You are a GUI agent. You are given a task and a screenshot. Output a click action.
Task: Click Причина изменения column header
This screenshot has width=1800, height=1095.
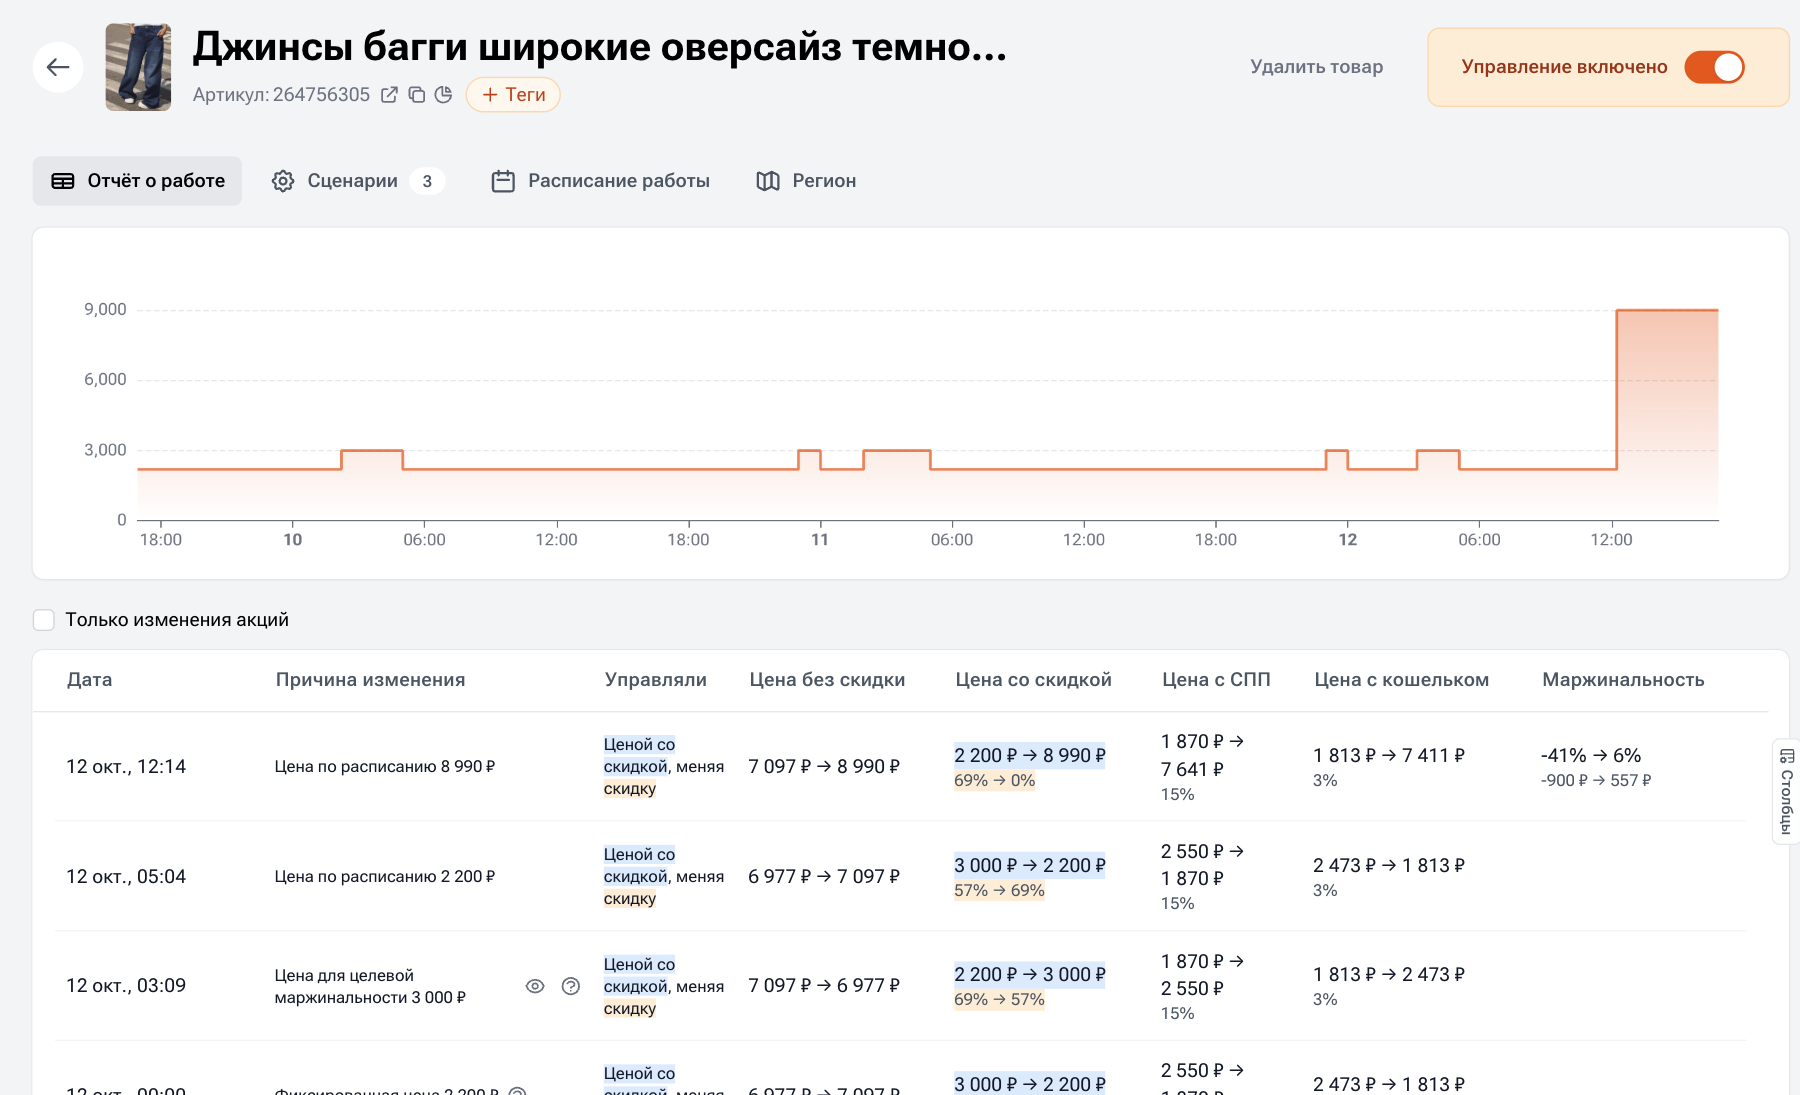pos(370,680)
